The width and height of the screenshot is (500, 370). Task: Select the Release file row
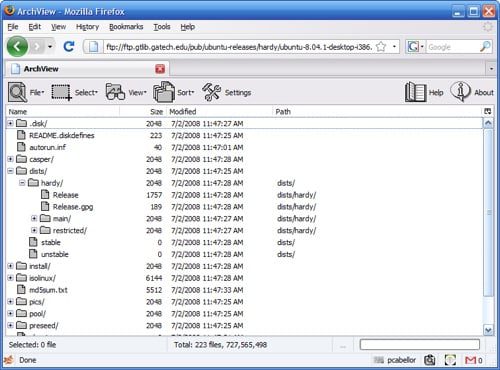(x=244, y=195)
